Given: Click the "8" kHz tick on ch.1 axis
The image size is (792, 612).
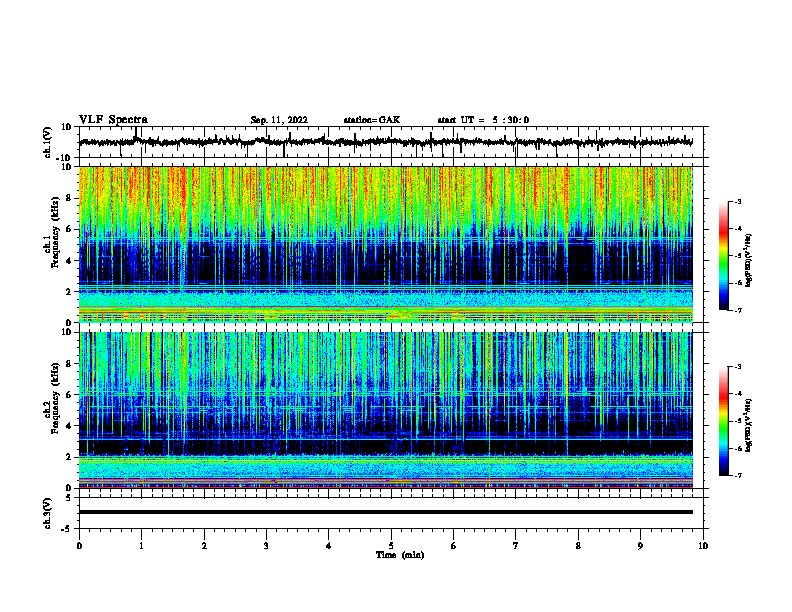Looking at the screenshot, I should click(69, 198).
